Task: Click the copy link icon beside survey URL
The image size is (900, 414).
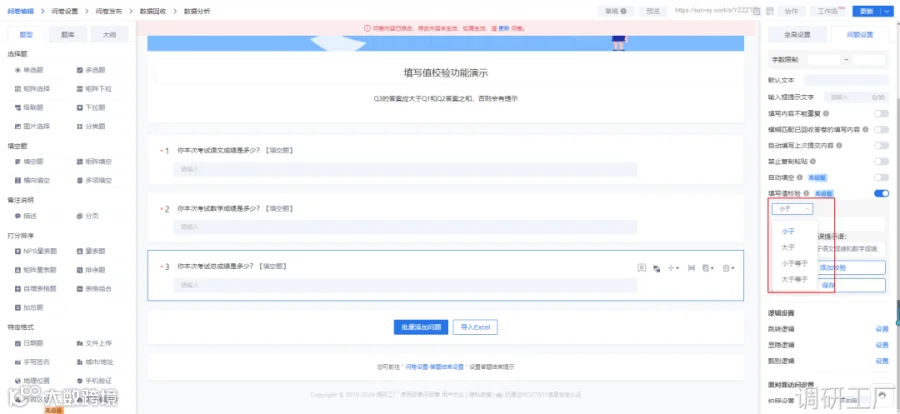Action: pos(757,11)
